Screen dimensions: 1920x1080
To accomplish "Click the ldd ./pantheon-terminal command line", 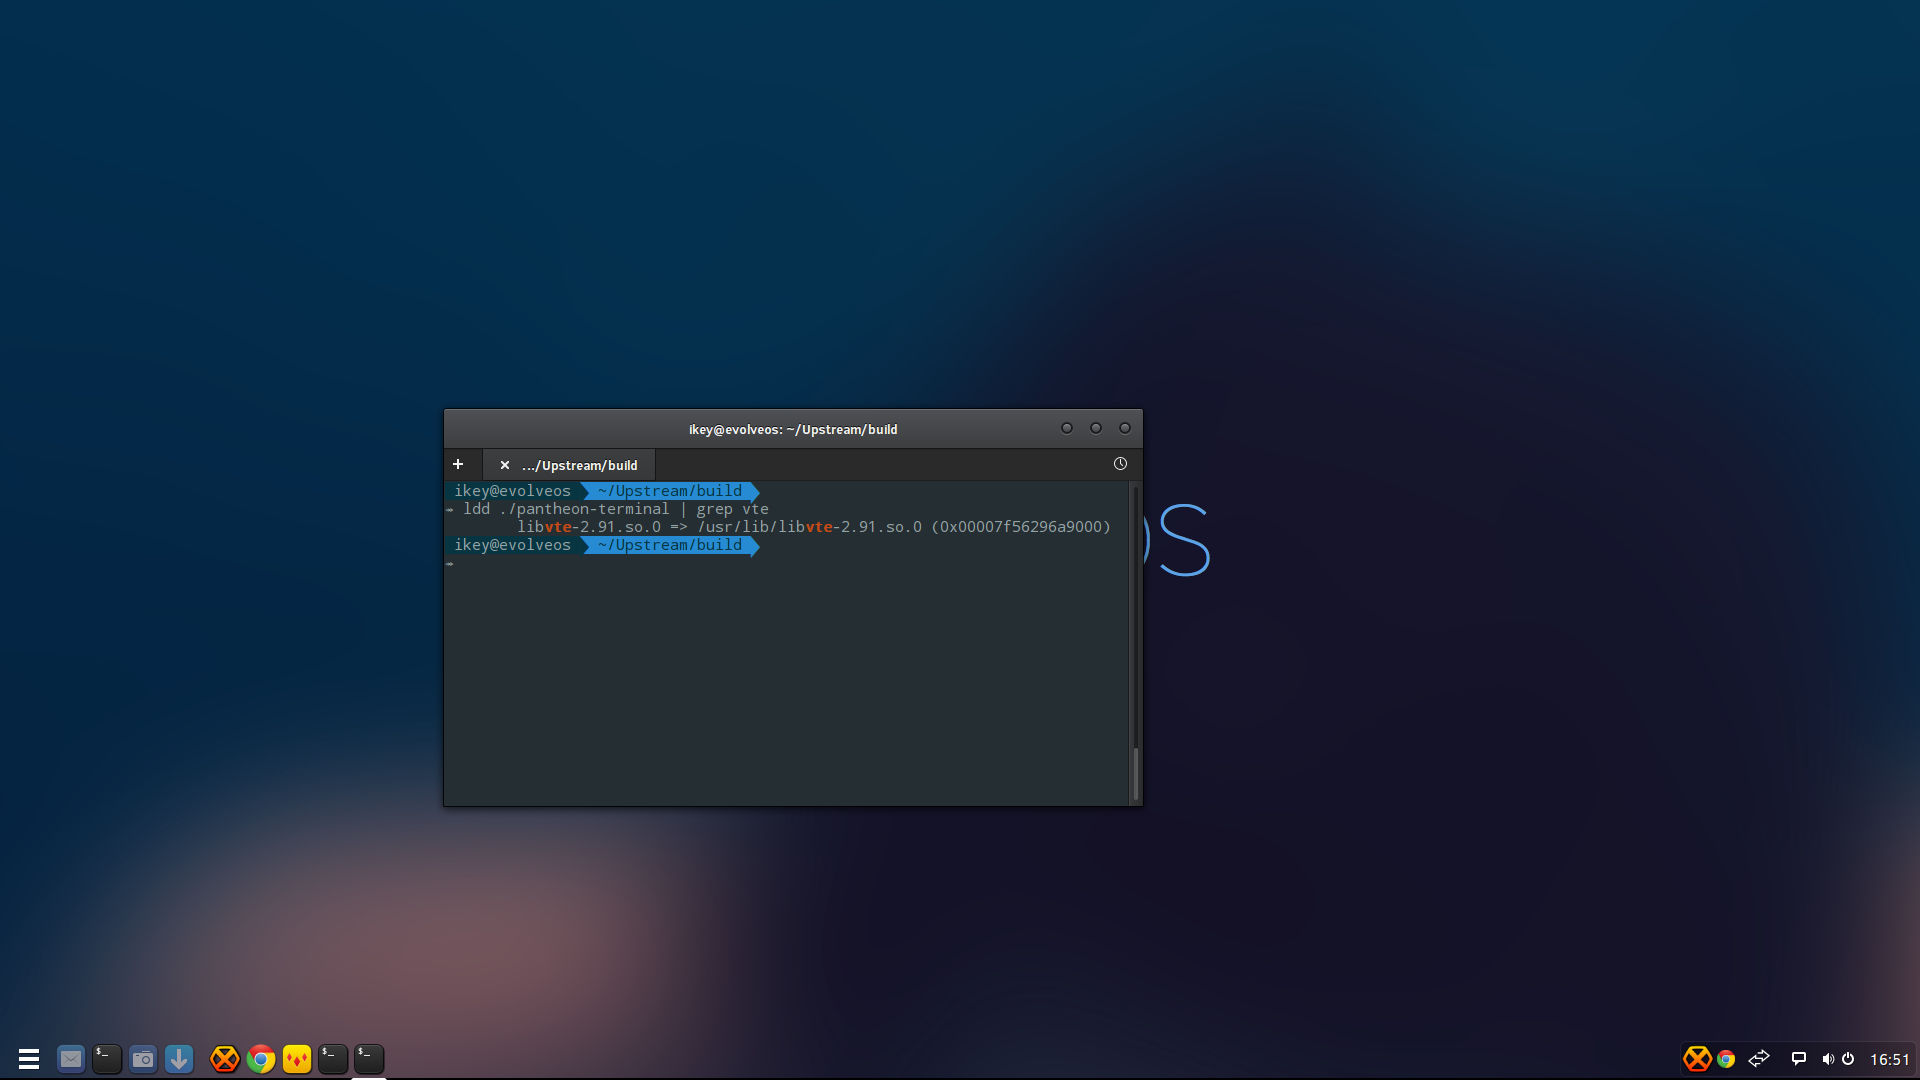I will pyautogui.click(x=616, y=509).
